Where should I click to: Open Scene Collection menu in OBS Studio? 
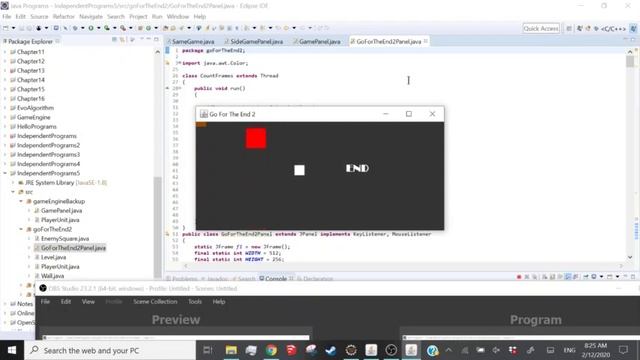pyautogui.click(x=155, y=302)
